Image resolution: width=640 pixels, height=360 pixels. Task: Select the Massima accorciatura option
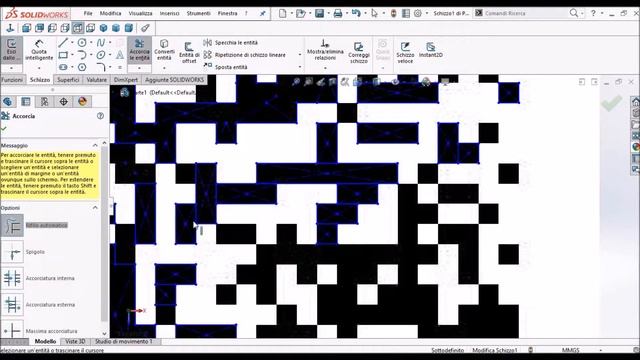pos(12,330)
